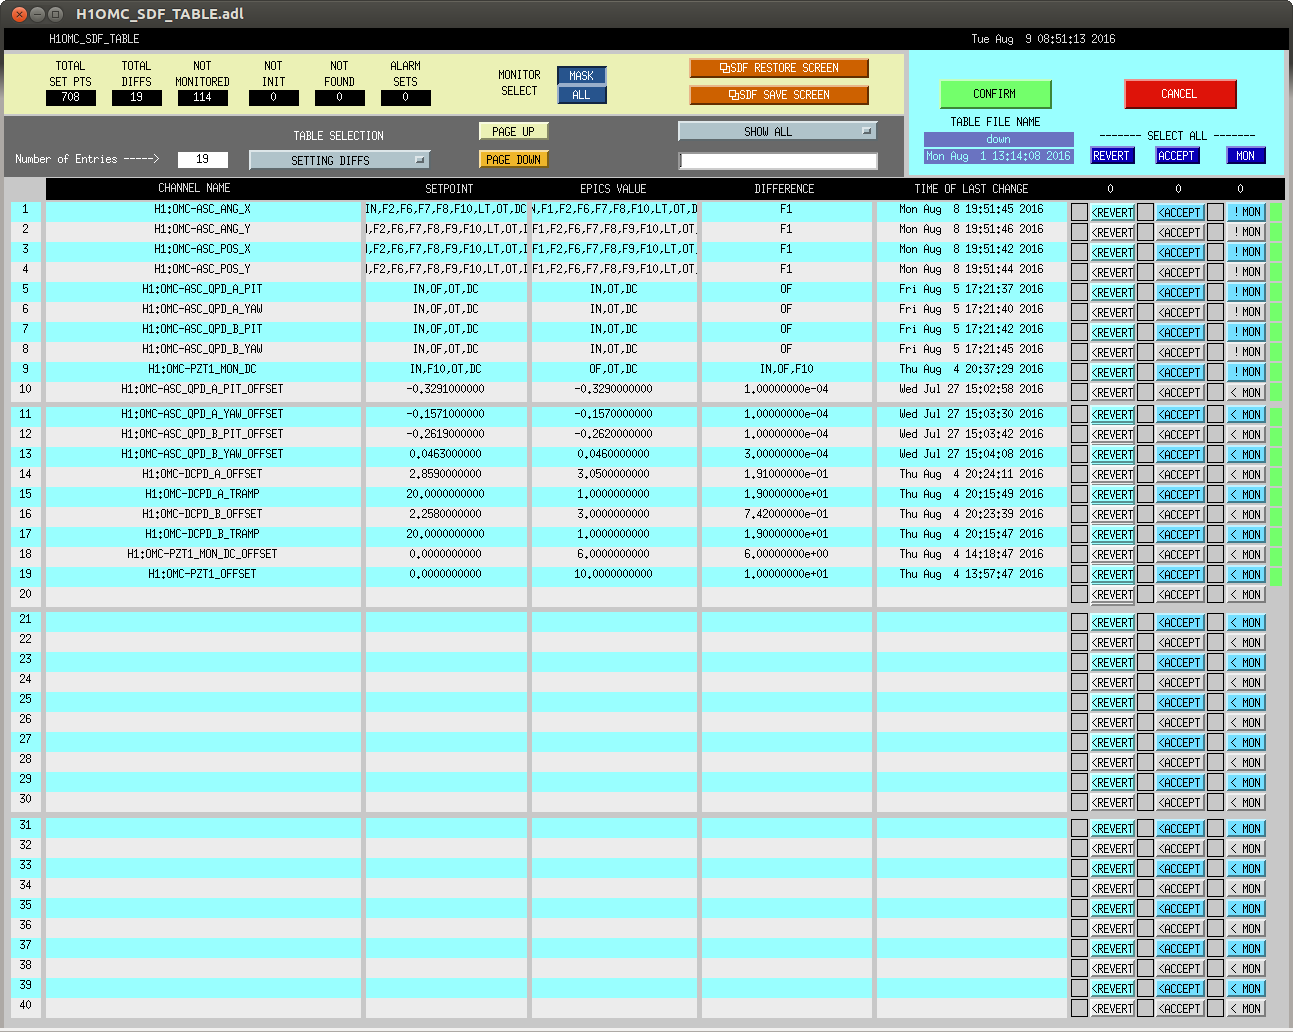
Task: Open the SDF RESTORE SCREEN related display
Action: [779, 68]
